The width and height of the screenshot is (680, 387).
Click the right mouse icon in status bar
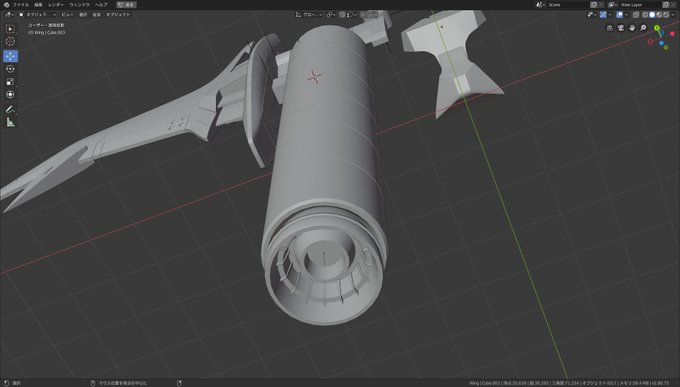(x=179, y=383)
